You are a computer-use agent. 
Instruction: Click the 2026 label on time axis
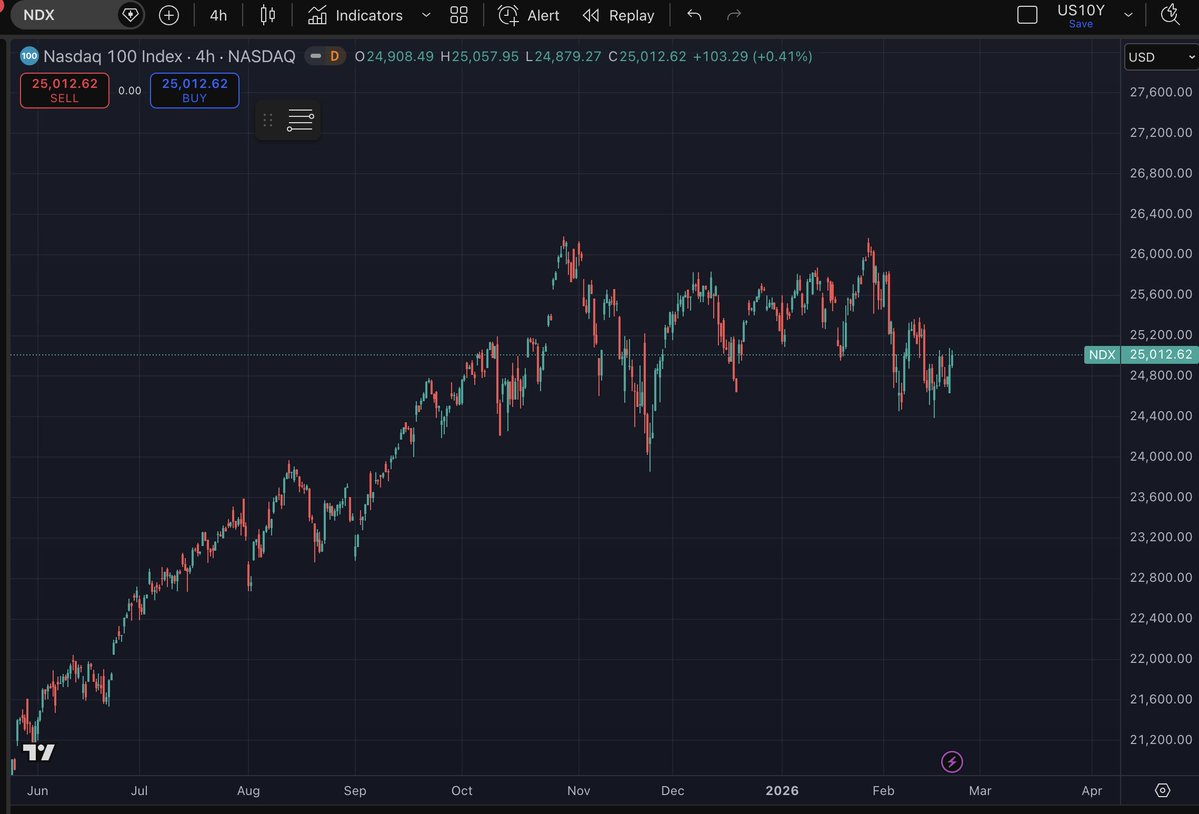[x=781, y=790]
